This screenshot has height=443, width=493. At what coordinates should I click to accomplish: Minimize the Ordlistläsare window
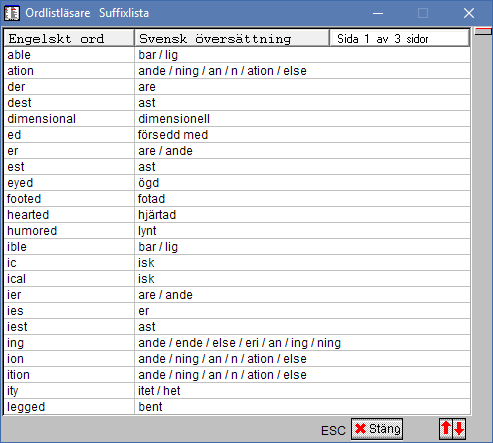coord(378,13)
